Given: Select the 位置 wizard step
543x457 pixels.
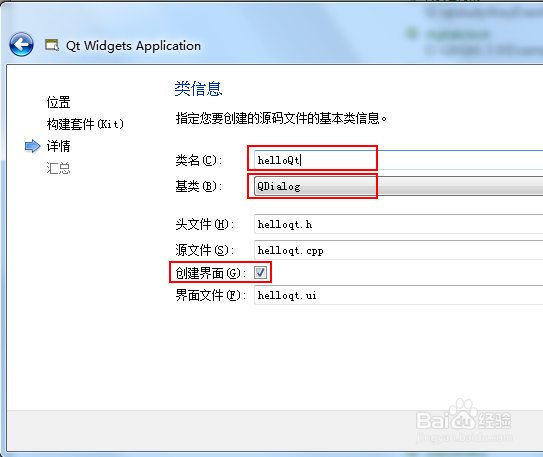Looking at the screenshot, I should [x=59, y=102].
